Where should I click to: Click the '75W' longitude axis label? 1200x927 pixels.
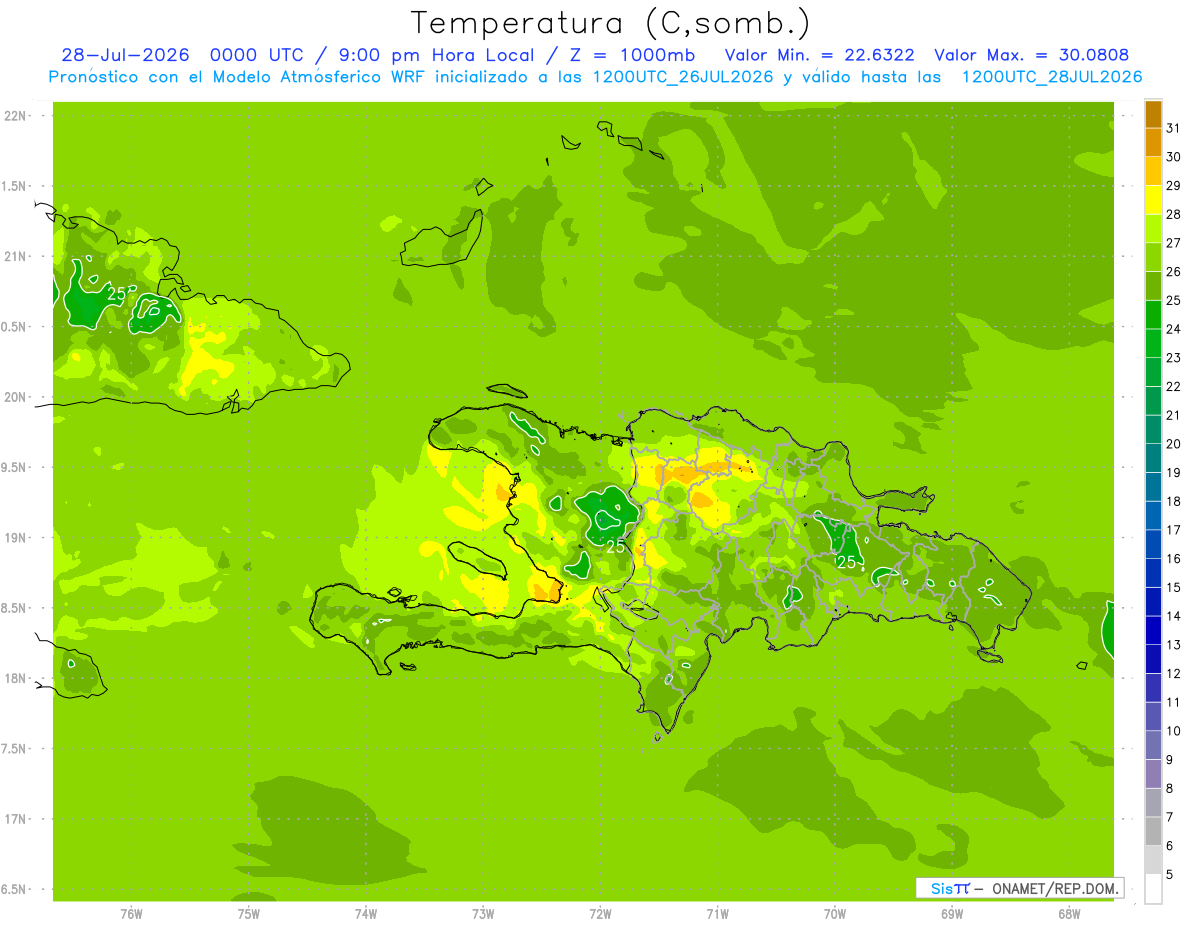point(248,913)
